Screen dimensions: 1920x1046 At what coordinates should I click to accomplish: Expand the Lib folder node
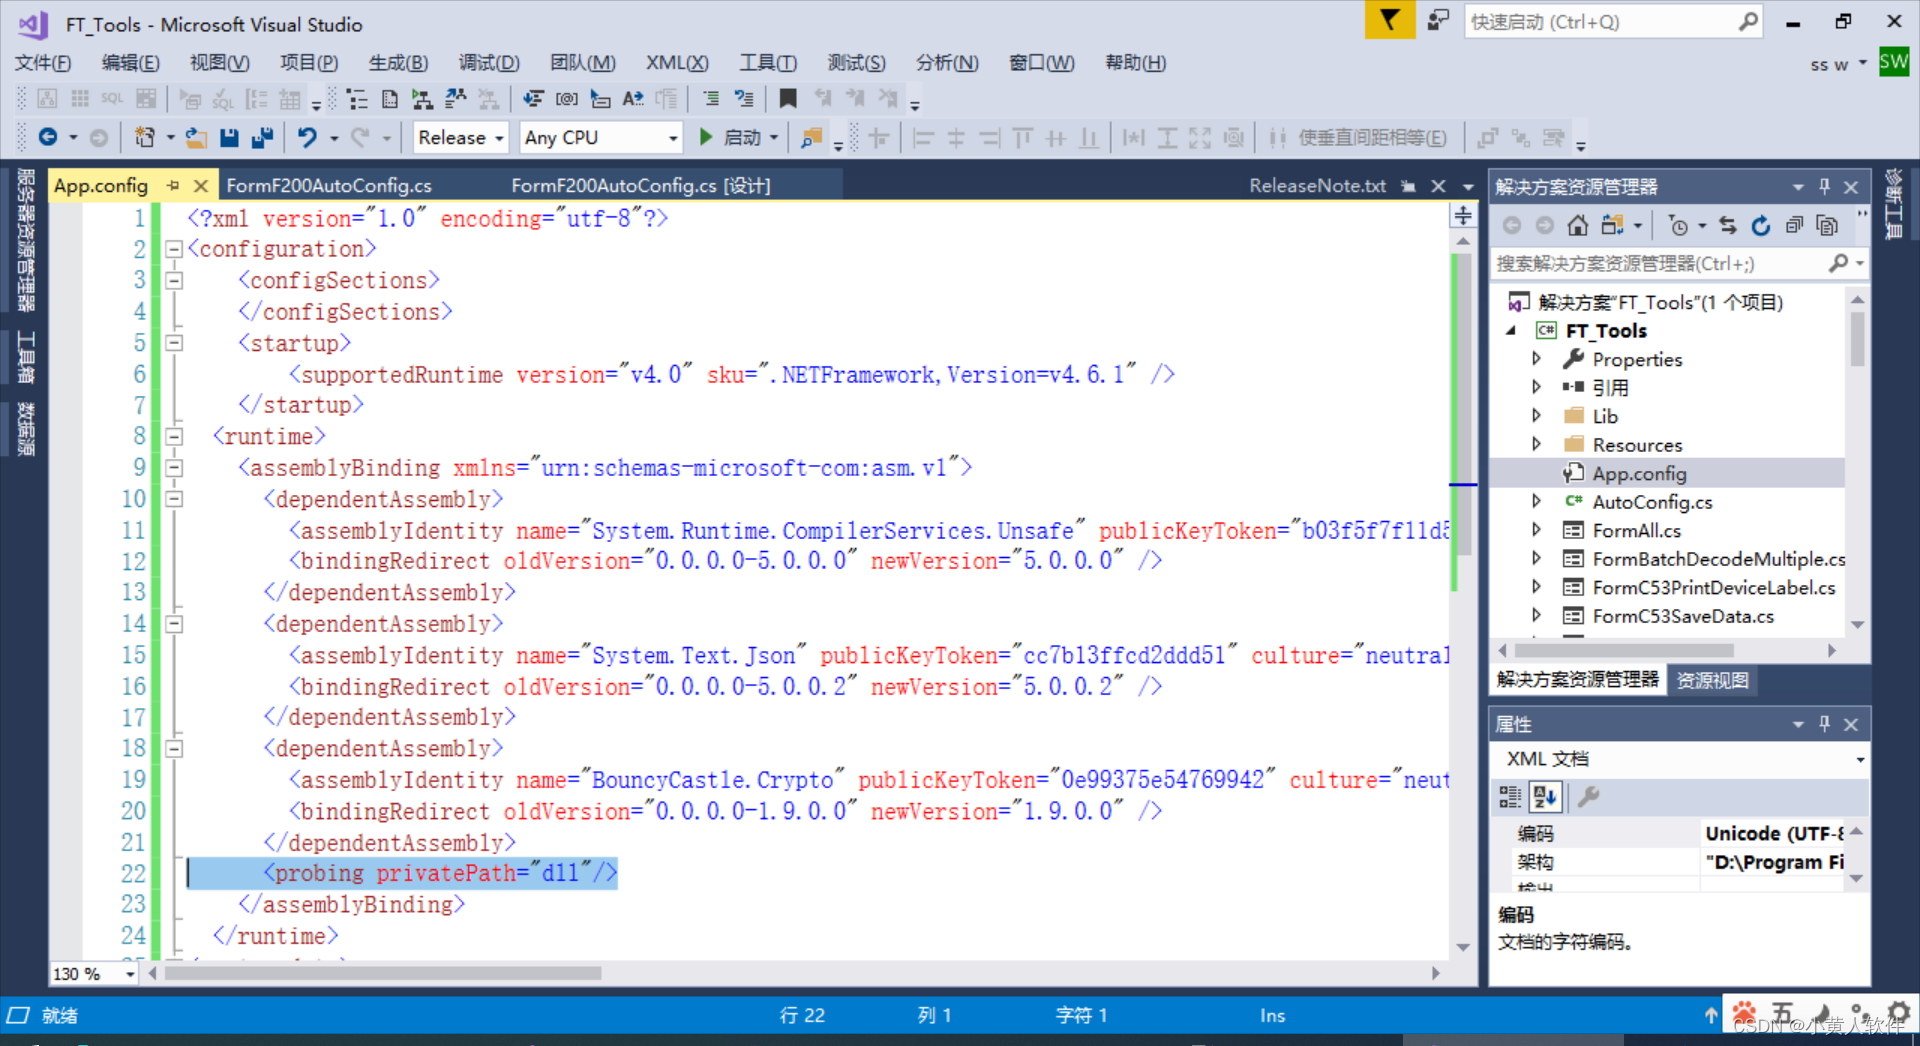[x=1538, y=415]
